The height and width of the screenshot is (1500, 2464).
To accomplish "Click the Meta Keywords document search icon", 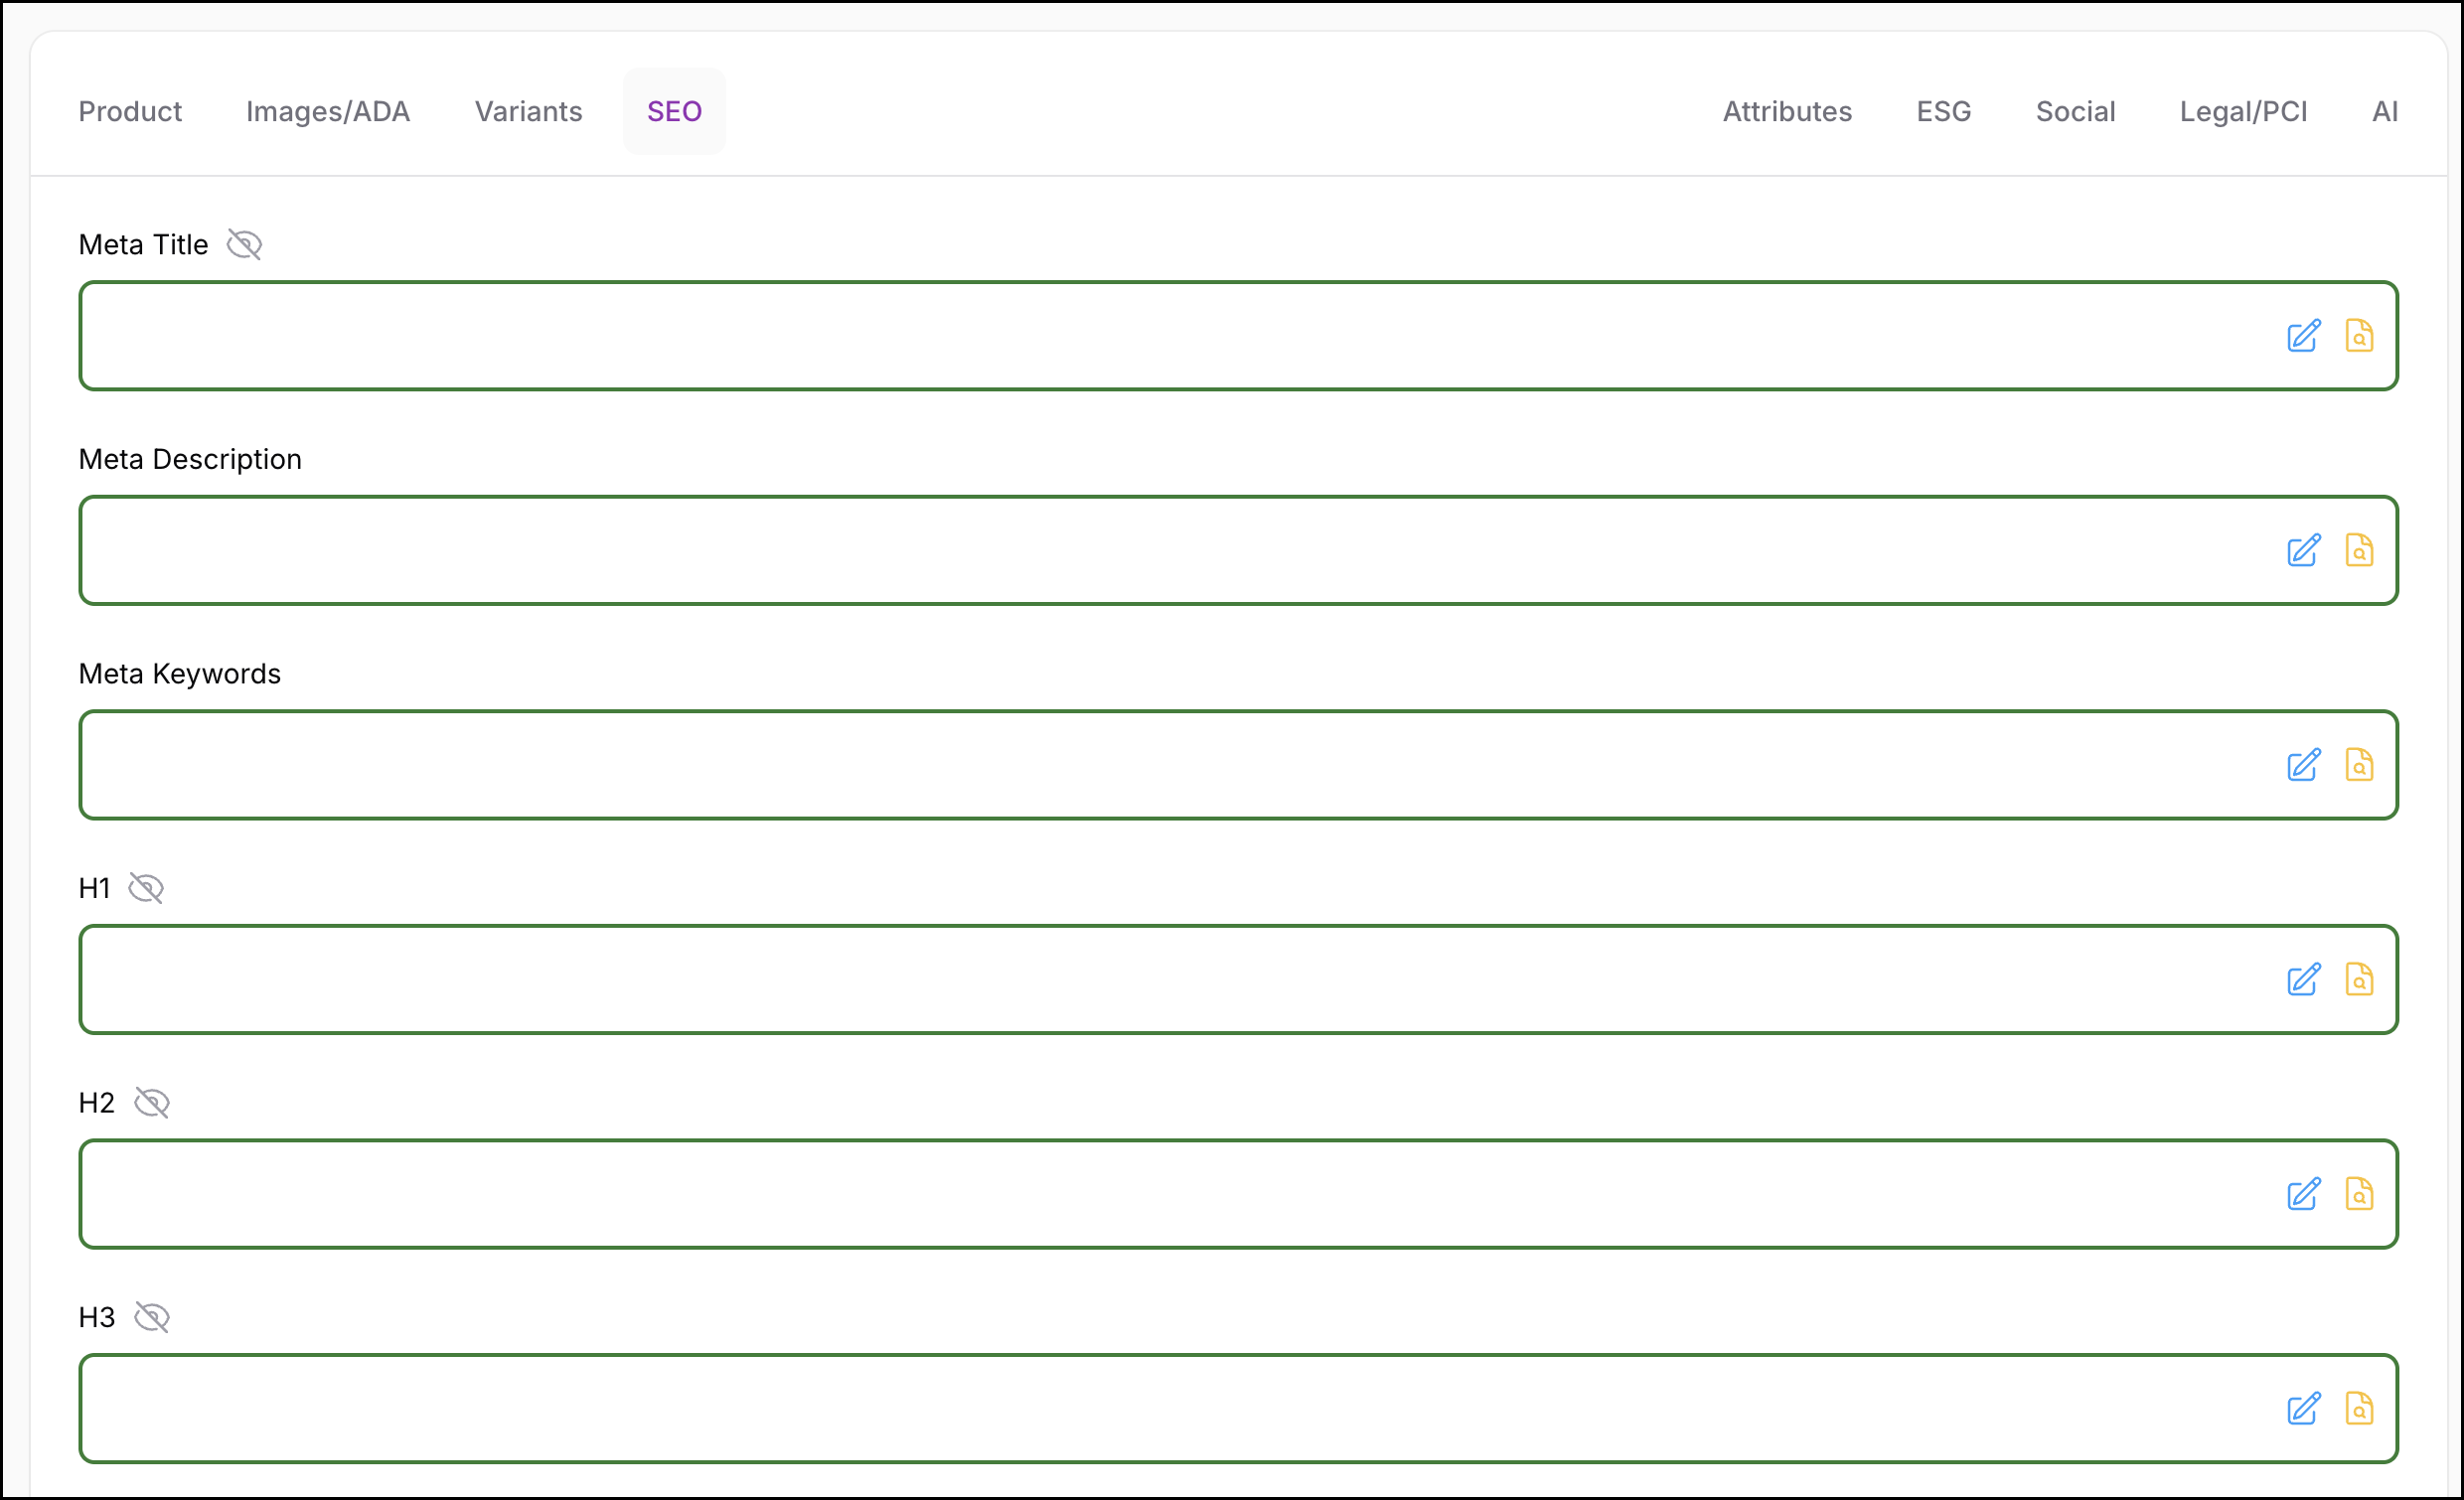I will (2359, 765).
